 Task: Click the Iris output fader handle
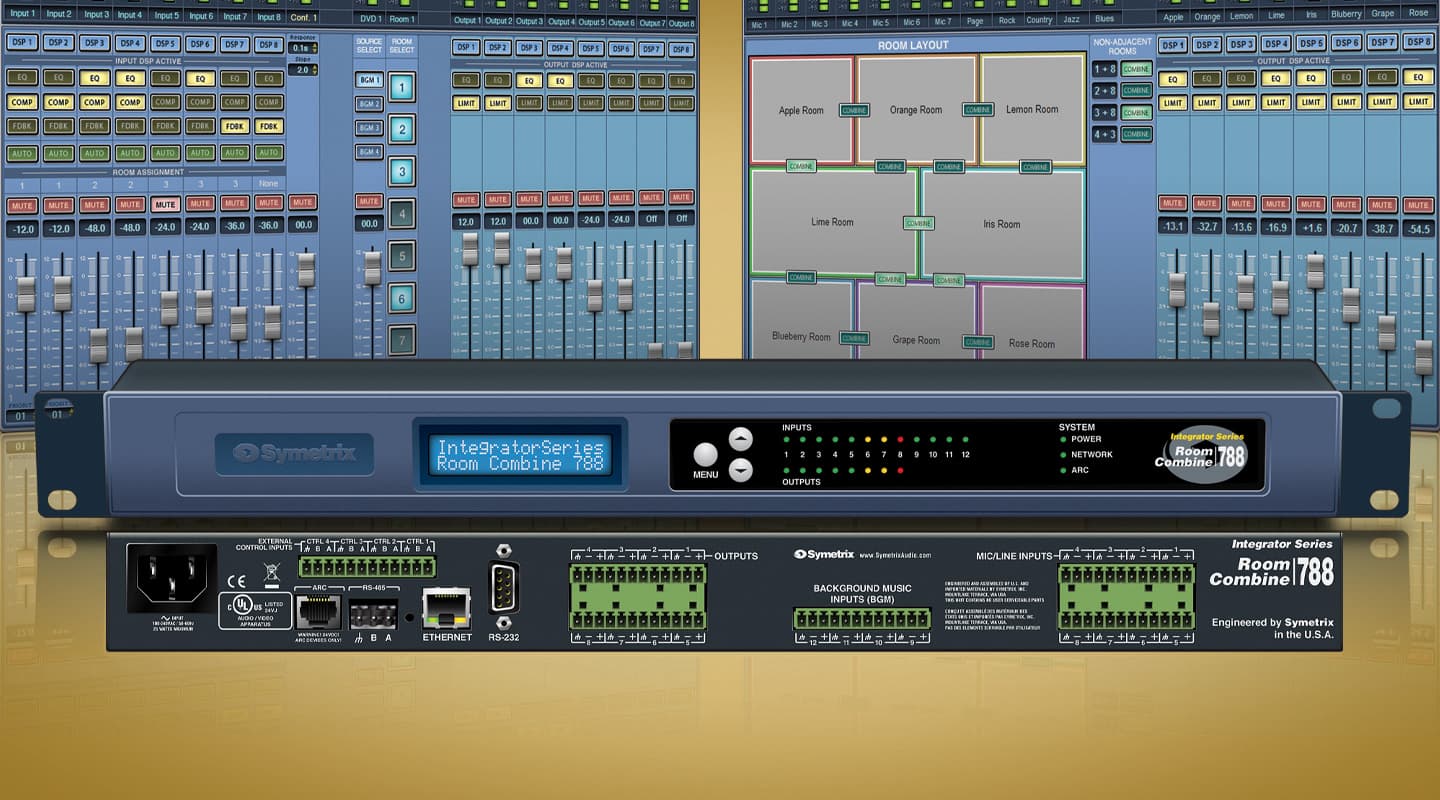point(1315,271)
